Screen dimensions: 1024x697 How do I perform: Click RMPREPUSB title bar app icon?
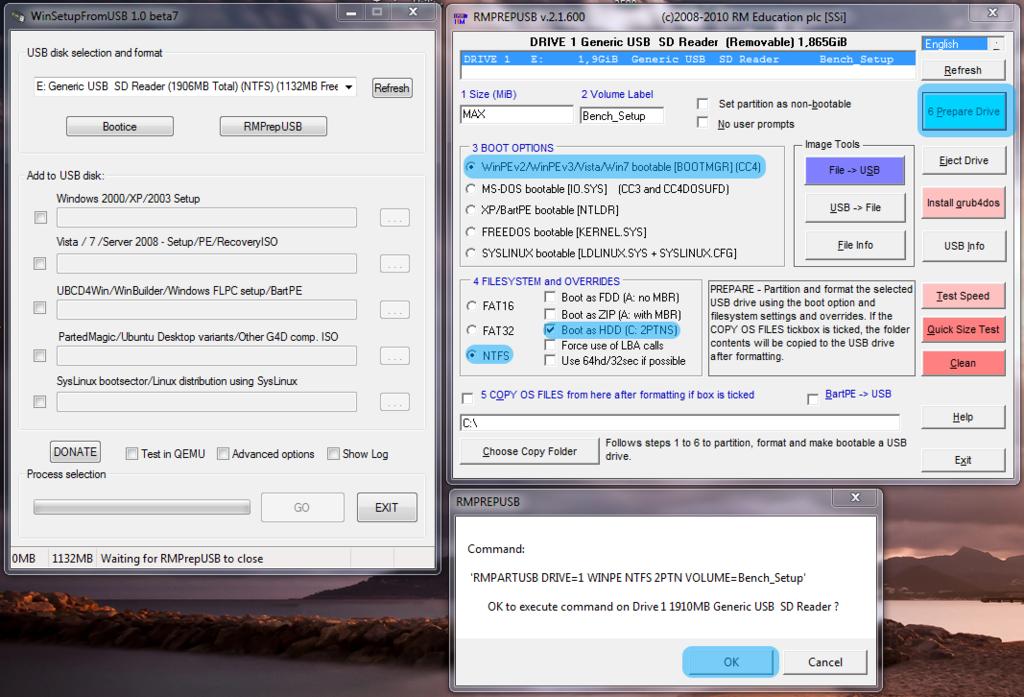point(460,18)
